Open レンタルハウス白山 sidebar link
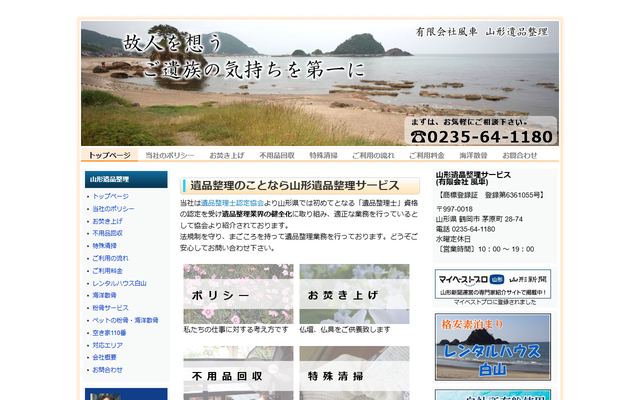The height and width of the screenshot is (400, 640). coord(119,283)
